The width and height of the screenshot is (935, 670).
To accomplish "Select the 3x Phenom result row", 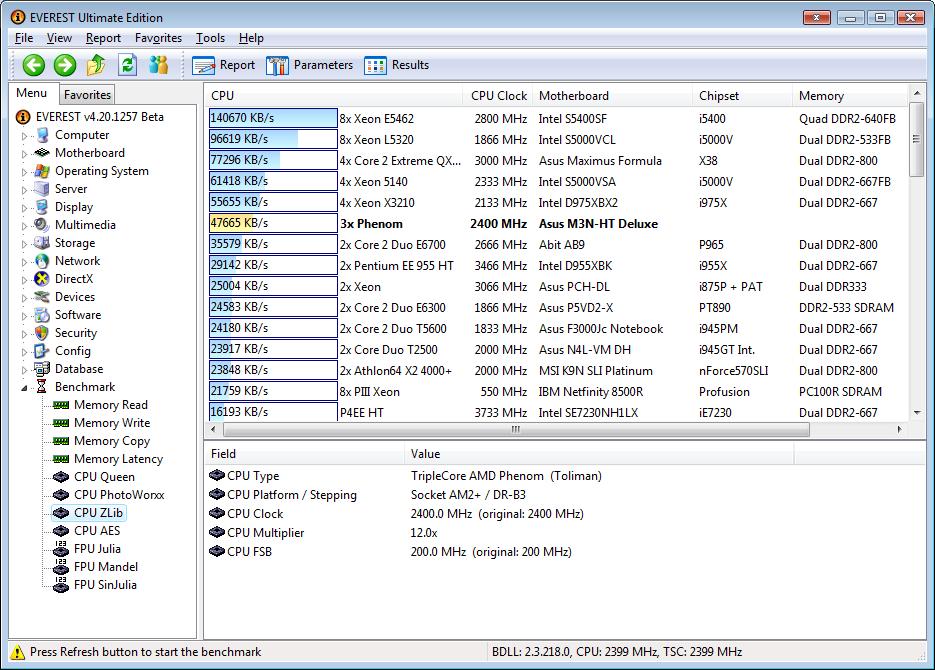I will click(558, 224).
